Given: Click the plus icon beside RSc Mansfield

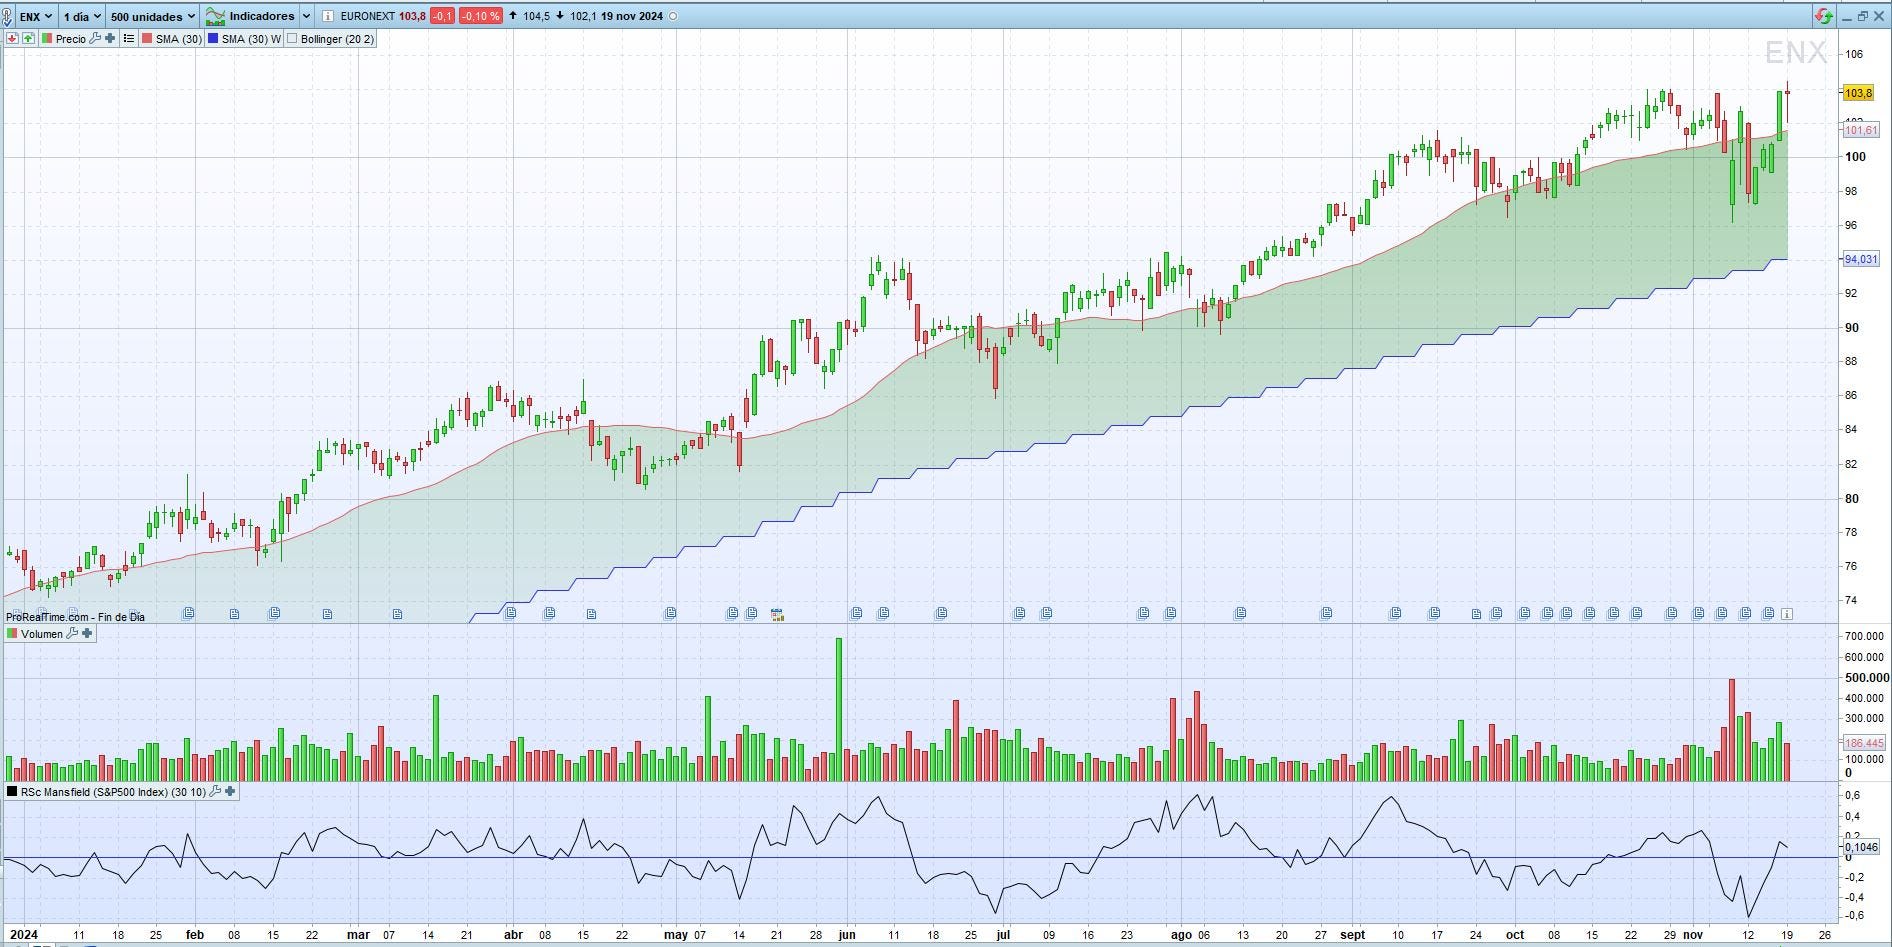Looking at the screenshot, I should [x=230, y=791].
